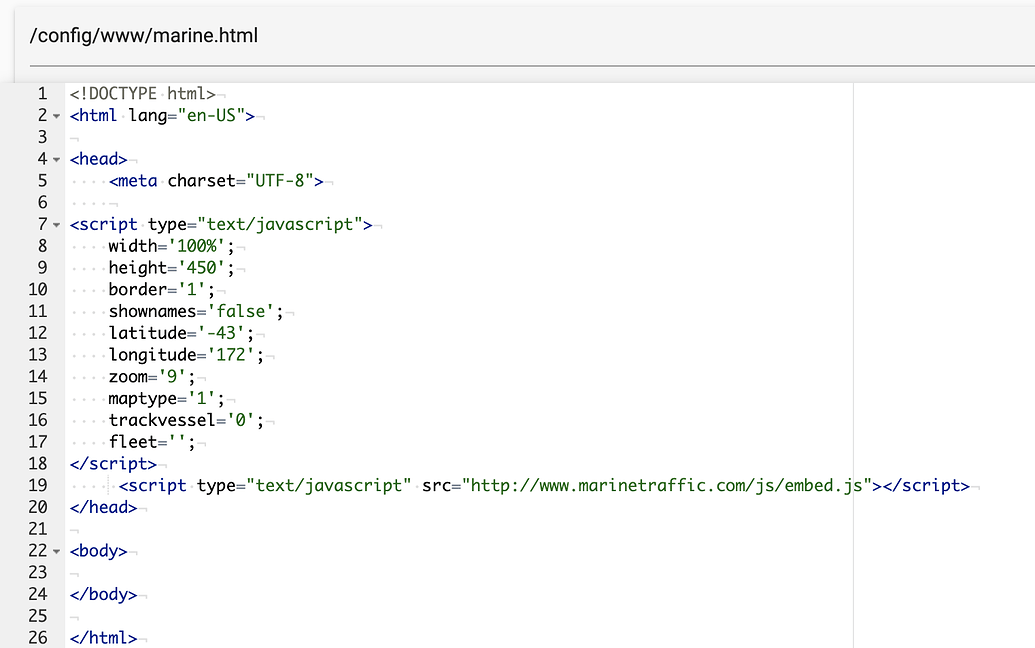The image size is (1035, 648).
Task: Place cursor on shownames 'false' value
Action: 244,312
